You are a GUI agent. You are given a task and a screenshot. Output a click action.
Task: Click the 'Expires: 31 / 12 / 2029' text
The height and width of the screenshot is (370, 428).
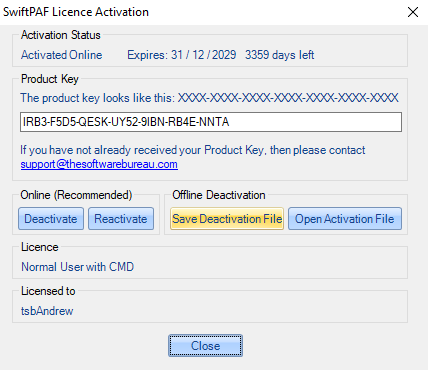182,55
